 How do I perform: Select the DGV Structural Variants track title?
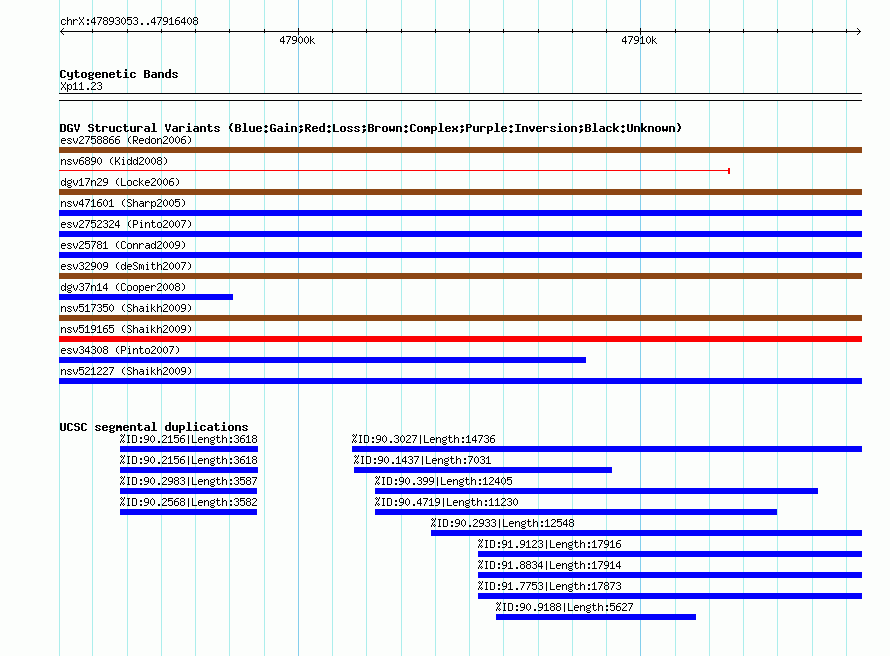(371, 128)
